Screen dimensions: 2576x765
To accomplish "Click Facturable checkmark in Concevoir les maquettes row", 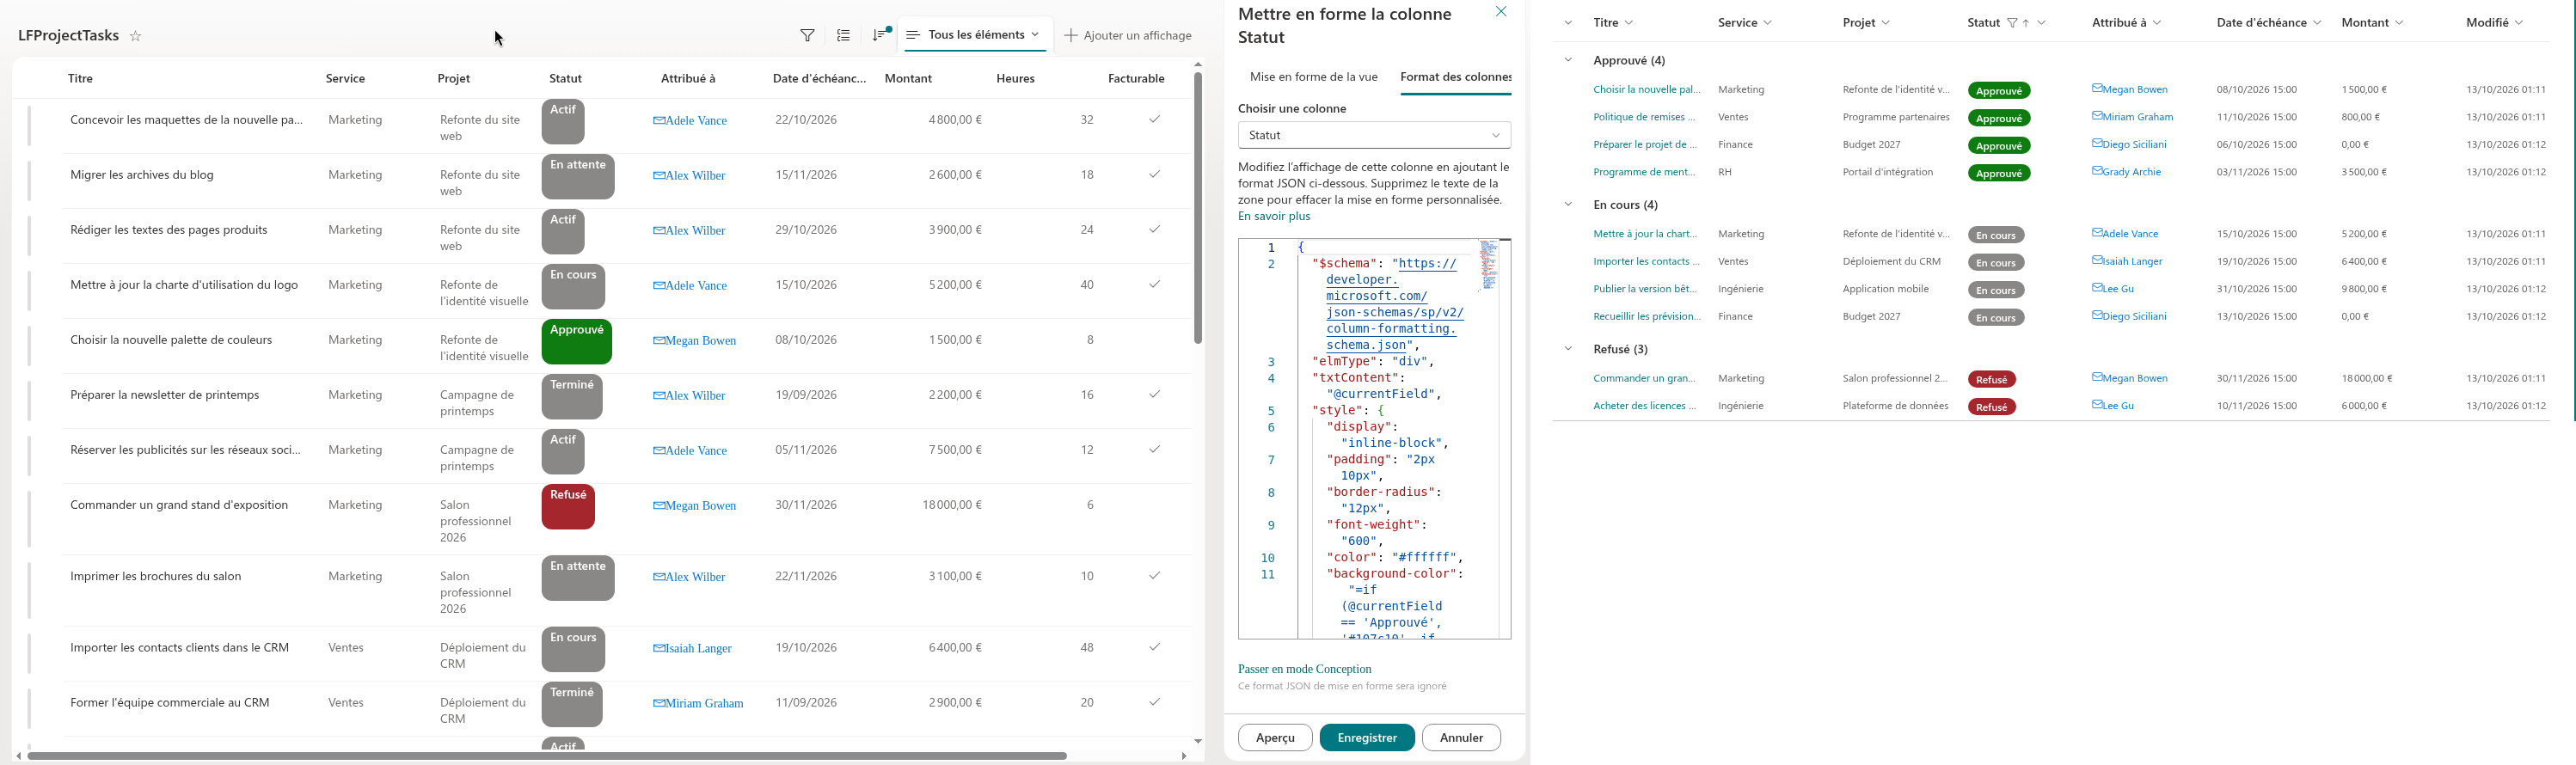I will click(1154, 120).
